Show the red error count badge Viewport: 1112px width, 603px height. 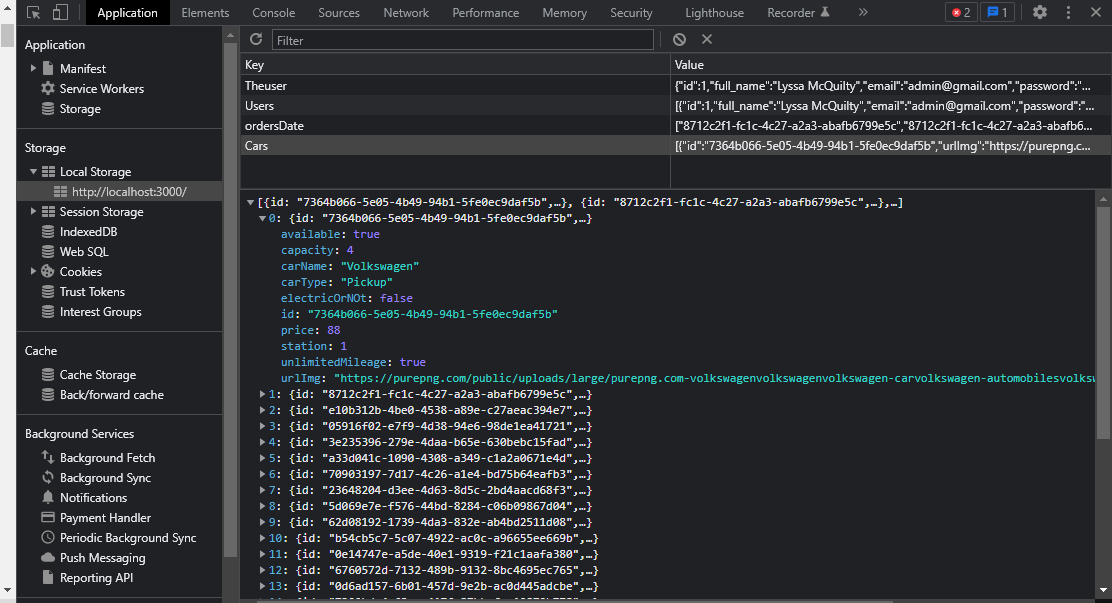point(961,12)
